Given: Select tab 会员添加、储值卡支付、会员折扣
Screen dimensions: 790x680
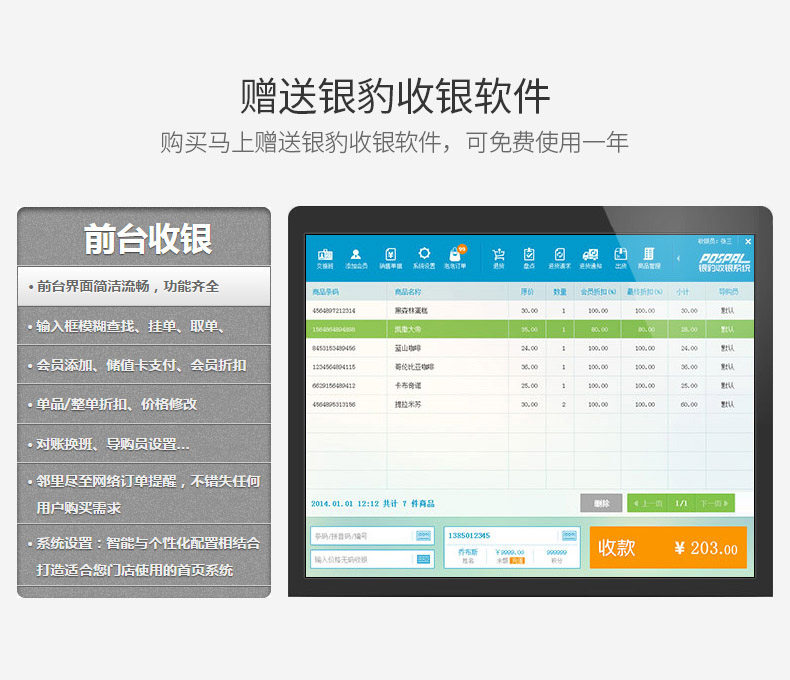Looking at the screenshot, I should tap(144, 365).
